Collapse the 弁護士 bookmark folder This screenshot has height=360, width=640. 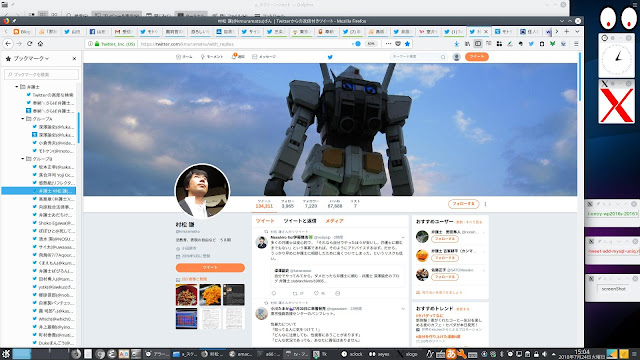click(17, 87)
